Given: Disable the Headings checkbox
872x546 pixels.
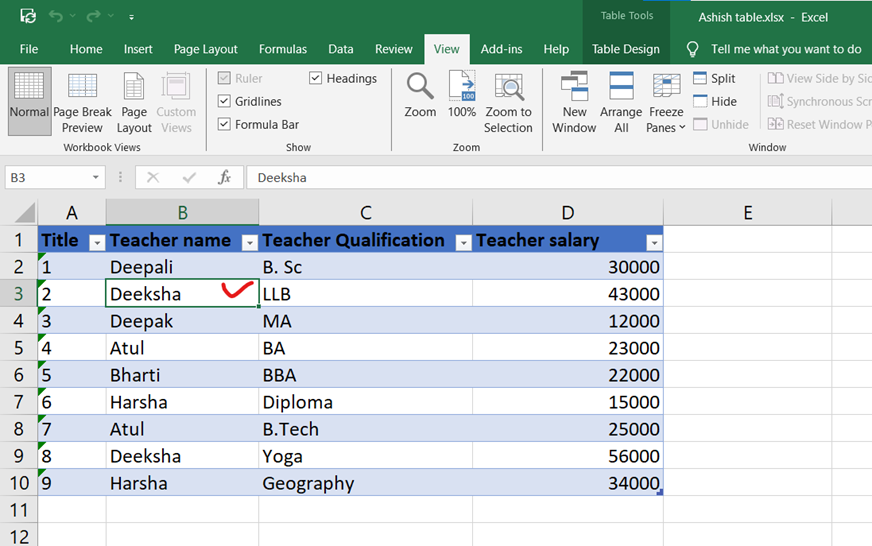Looking at the screenshot, I should [316, 78].
